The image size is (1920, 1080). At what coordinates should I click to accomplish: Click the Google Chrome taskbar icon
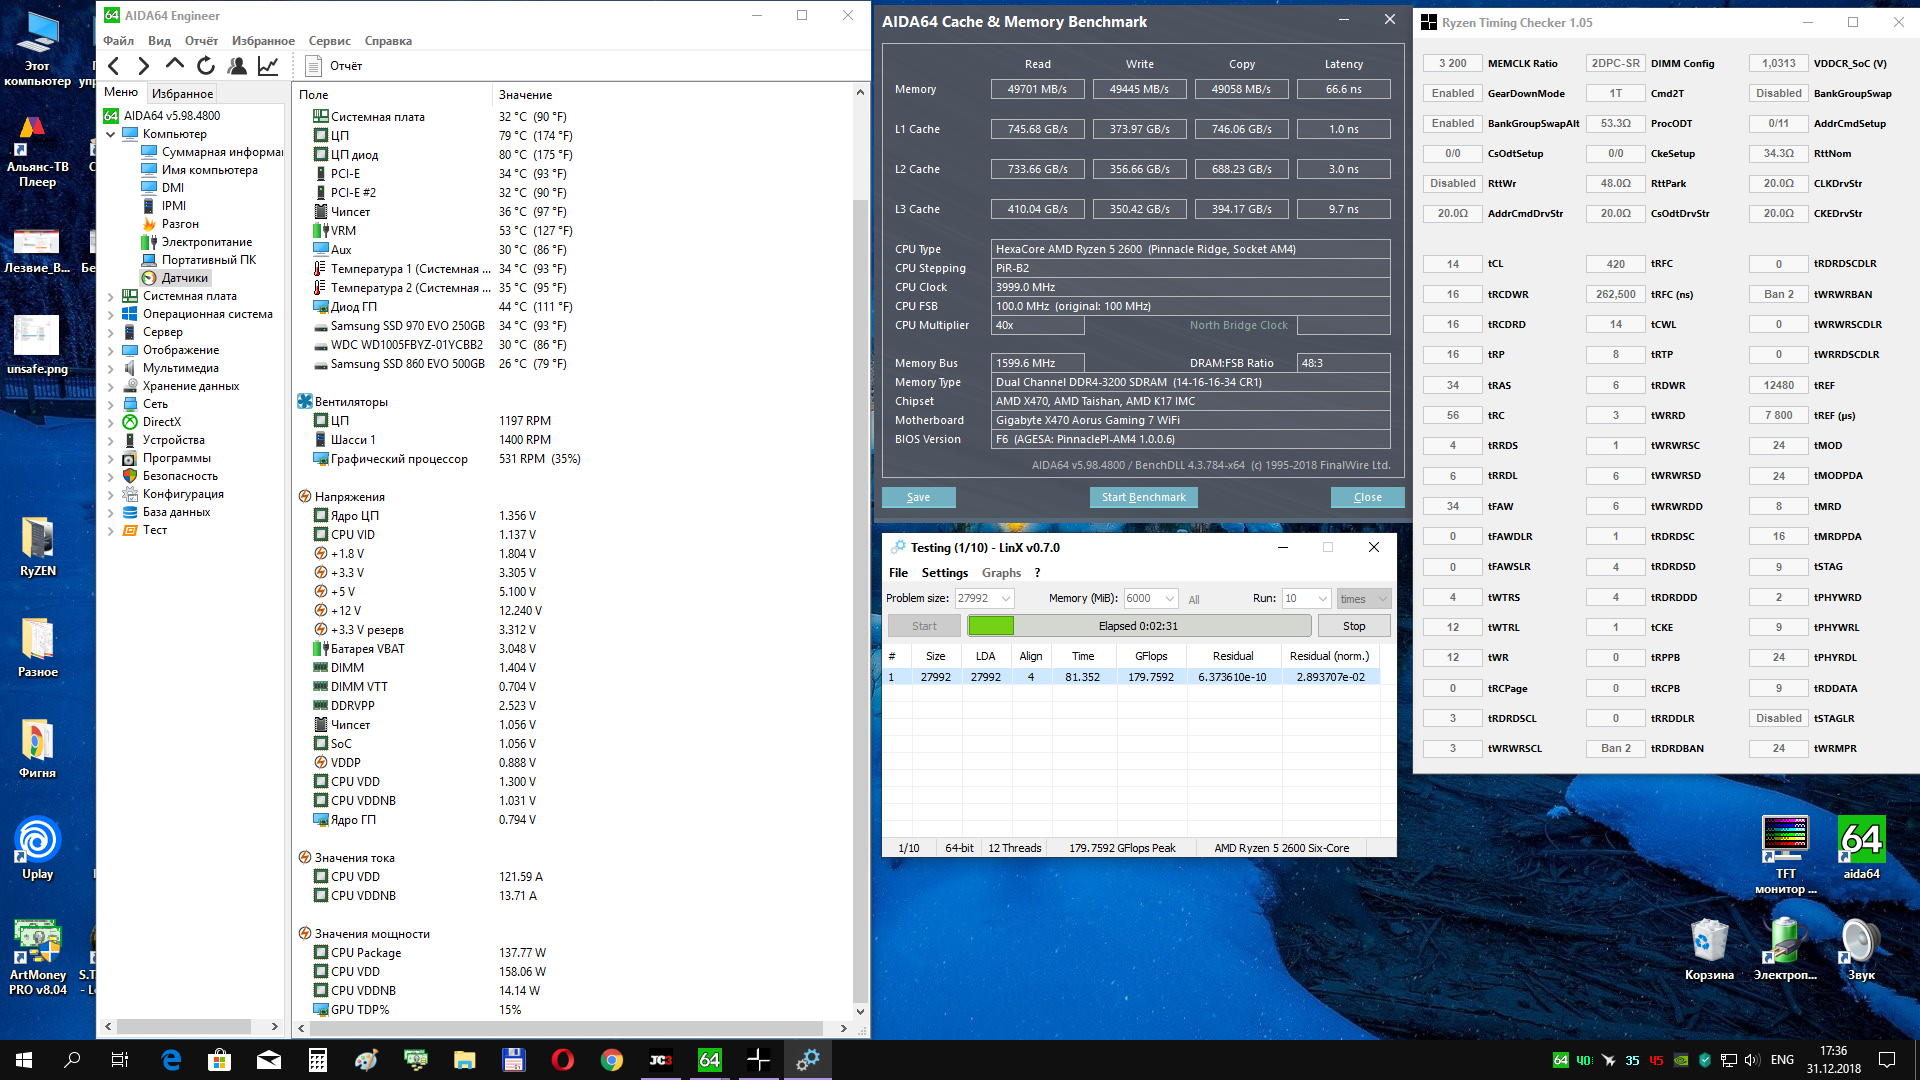click(611, 1060)
